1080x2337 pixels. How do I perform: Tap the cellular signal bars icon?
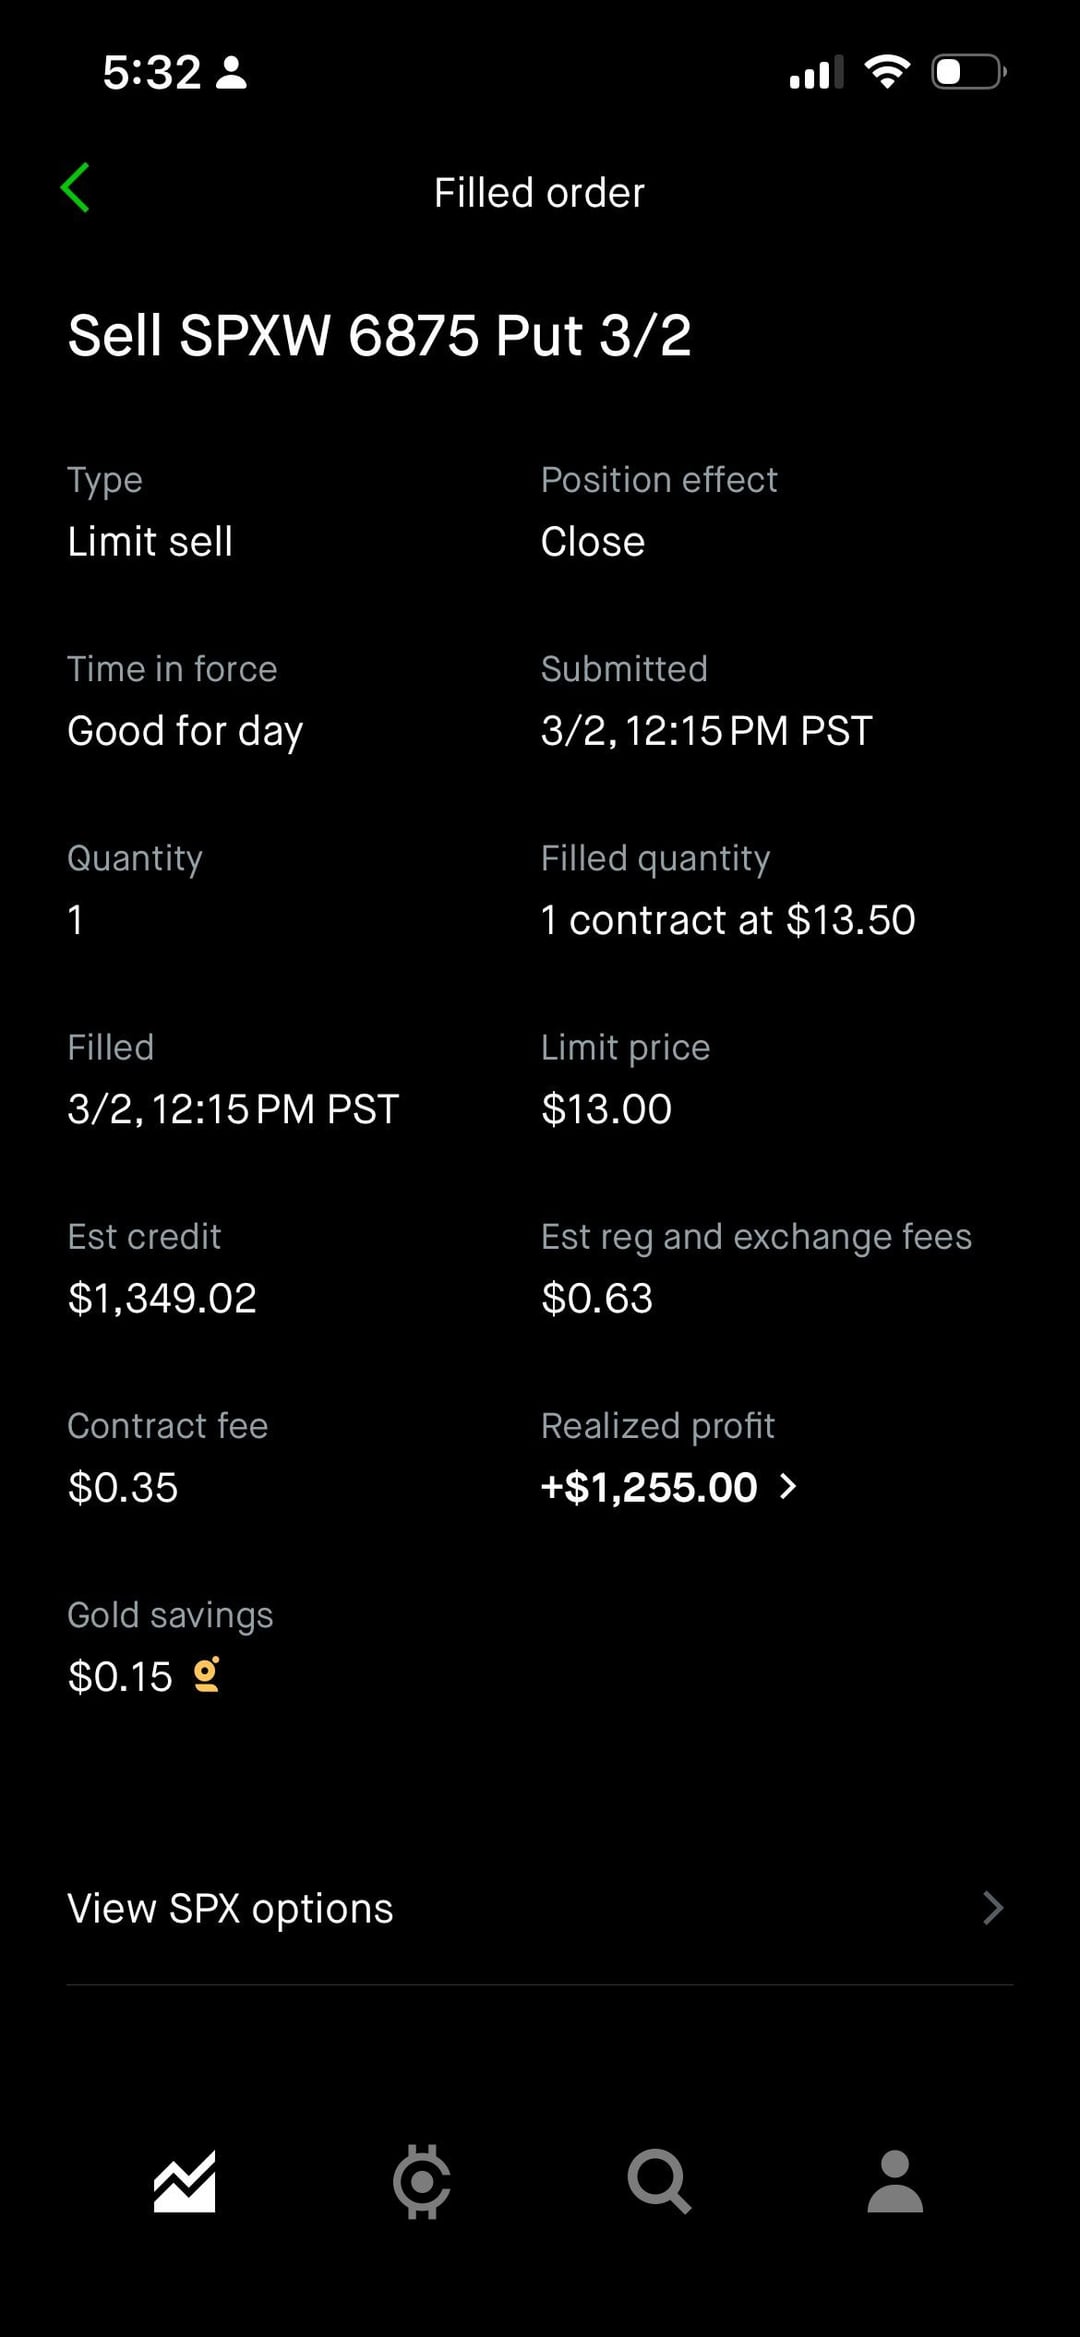tap(815, 73)
